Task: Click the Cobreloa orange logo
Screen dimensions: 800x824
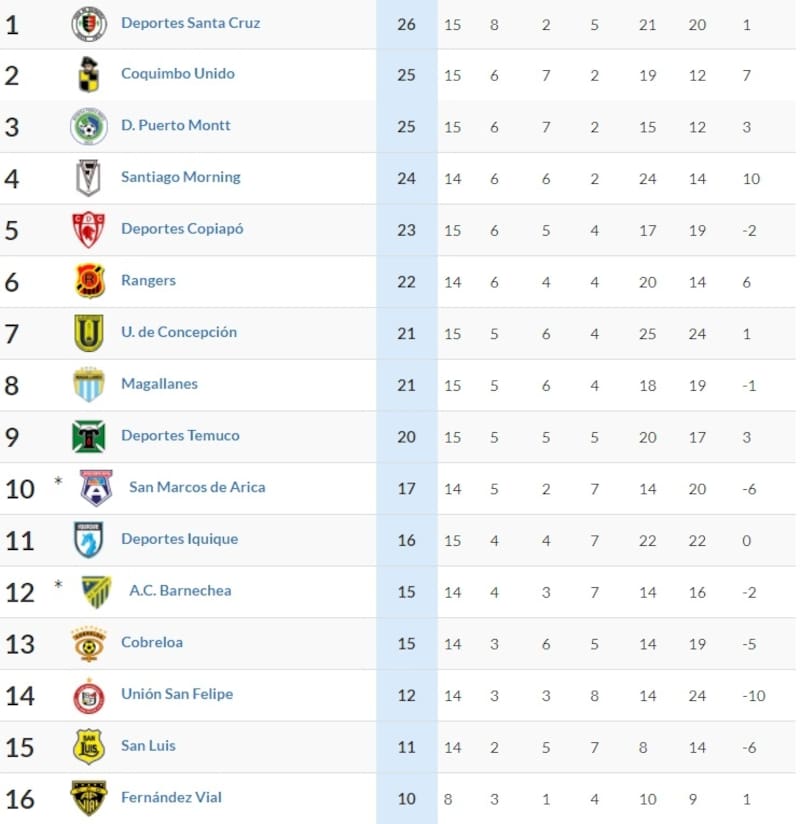Action: 89,643
